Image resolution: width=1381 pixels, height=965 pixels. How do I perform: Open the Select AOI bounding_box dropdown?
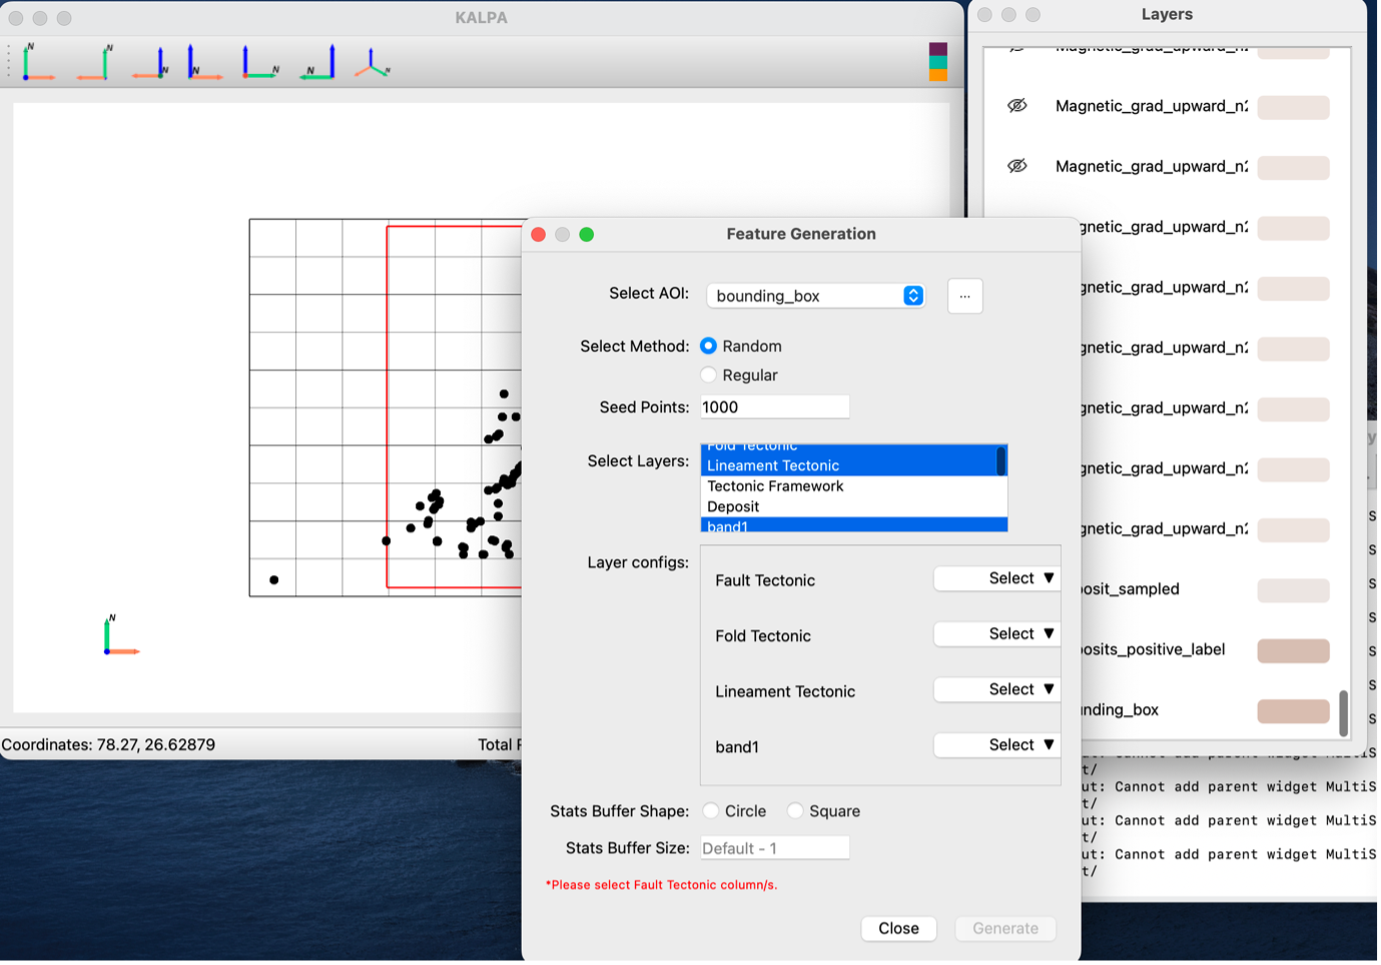point(815,296)
